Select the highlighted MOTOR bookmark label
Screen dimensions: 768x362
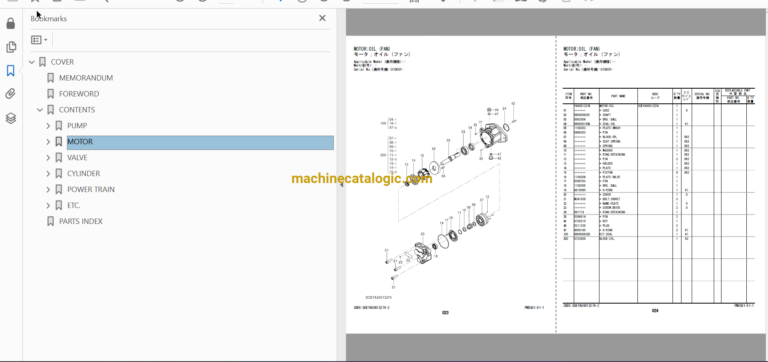tap(80, 142)
